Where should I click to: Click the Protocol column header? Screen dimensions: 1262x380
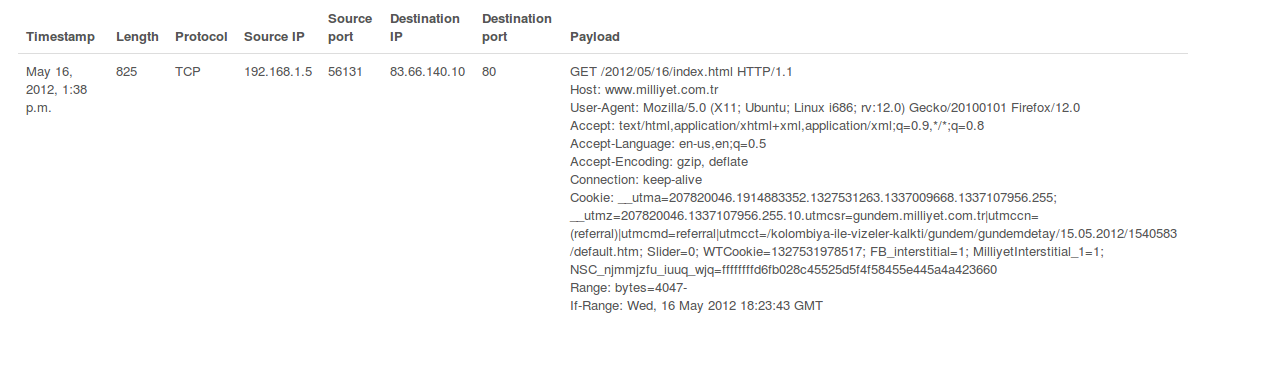click(201, 37)
